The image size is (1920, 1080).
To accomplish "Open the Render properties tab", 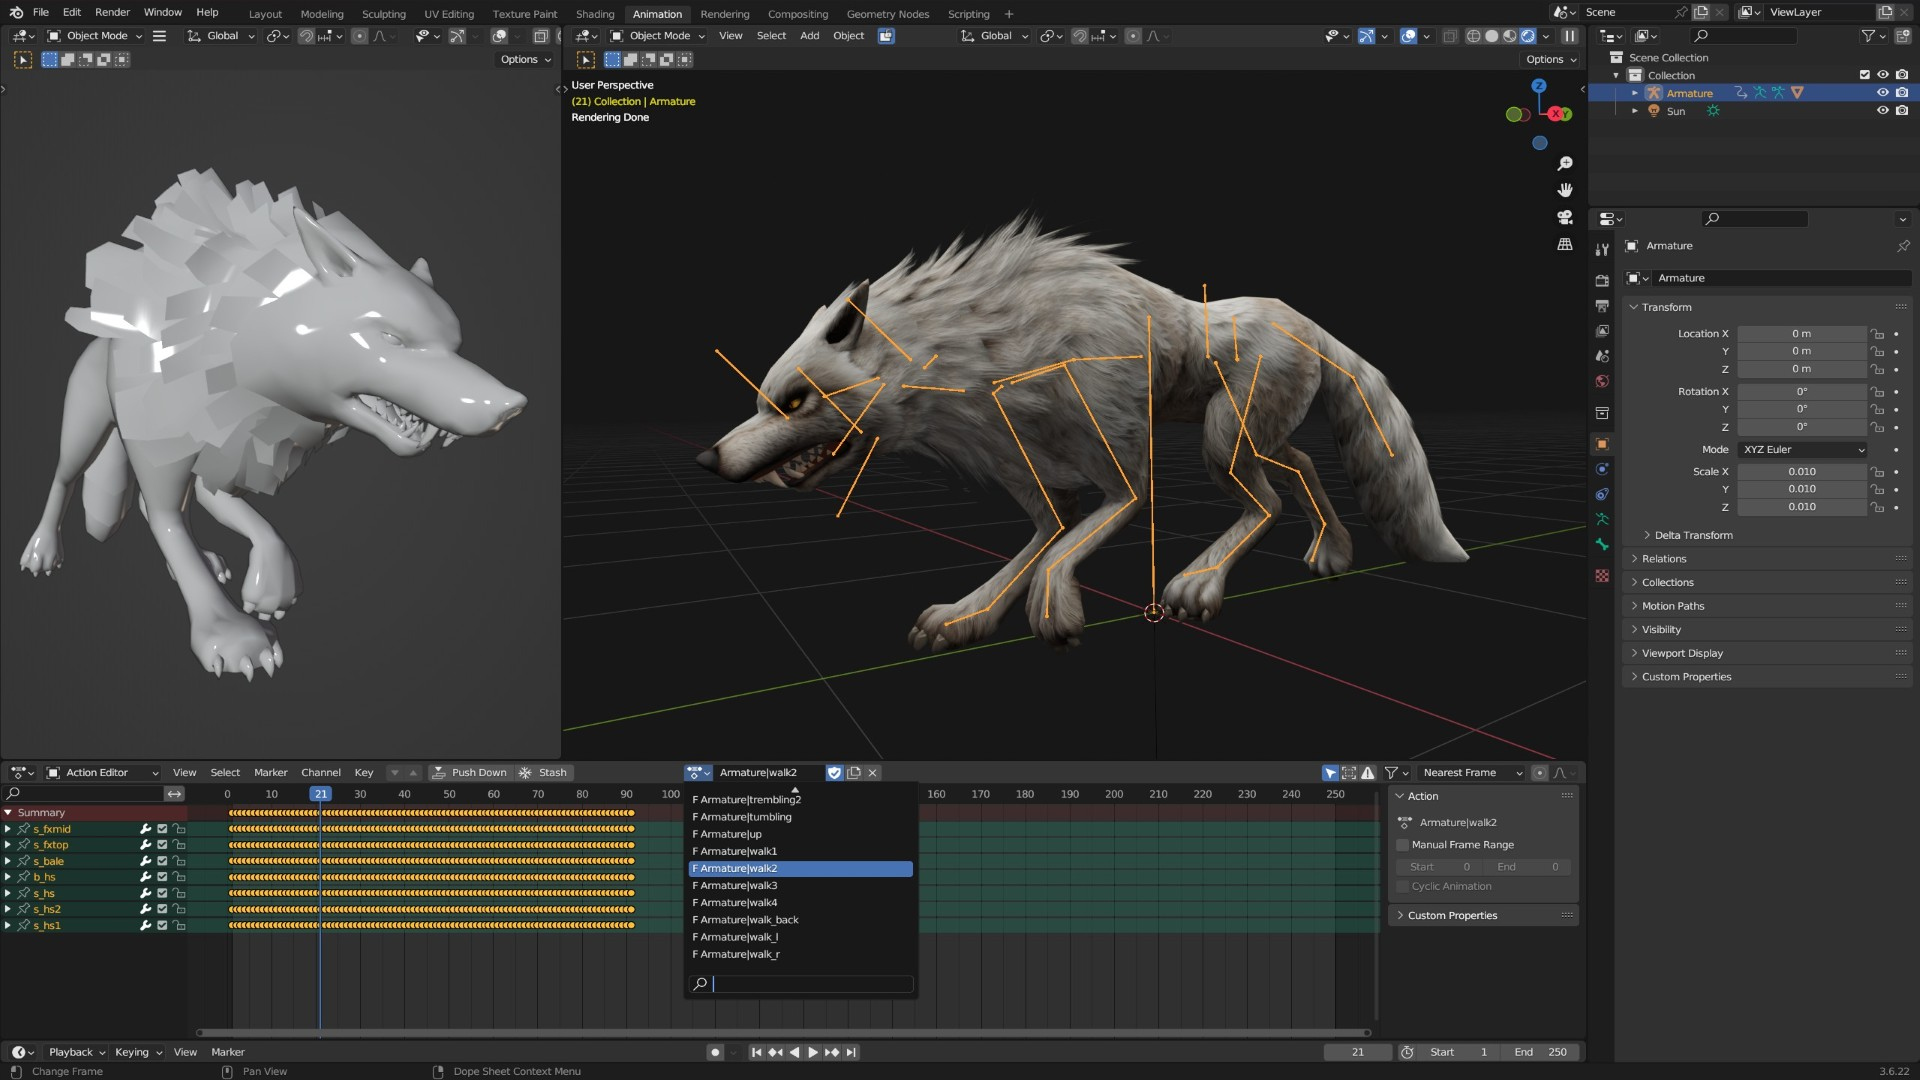I will pos(1602,281).
